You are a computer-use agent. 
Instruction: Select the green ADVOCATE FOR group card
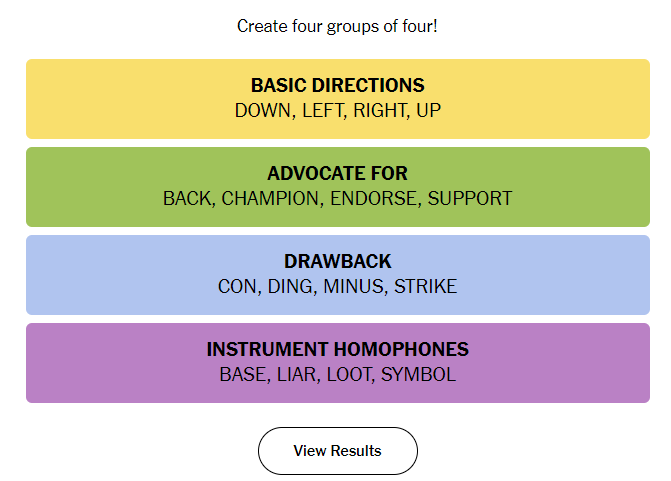pyautogui.click(x=338, y=187)
